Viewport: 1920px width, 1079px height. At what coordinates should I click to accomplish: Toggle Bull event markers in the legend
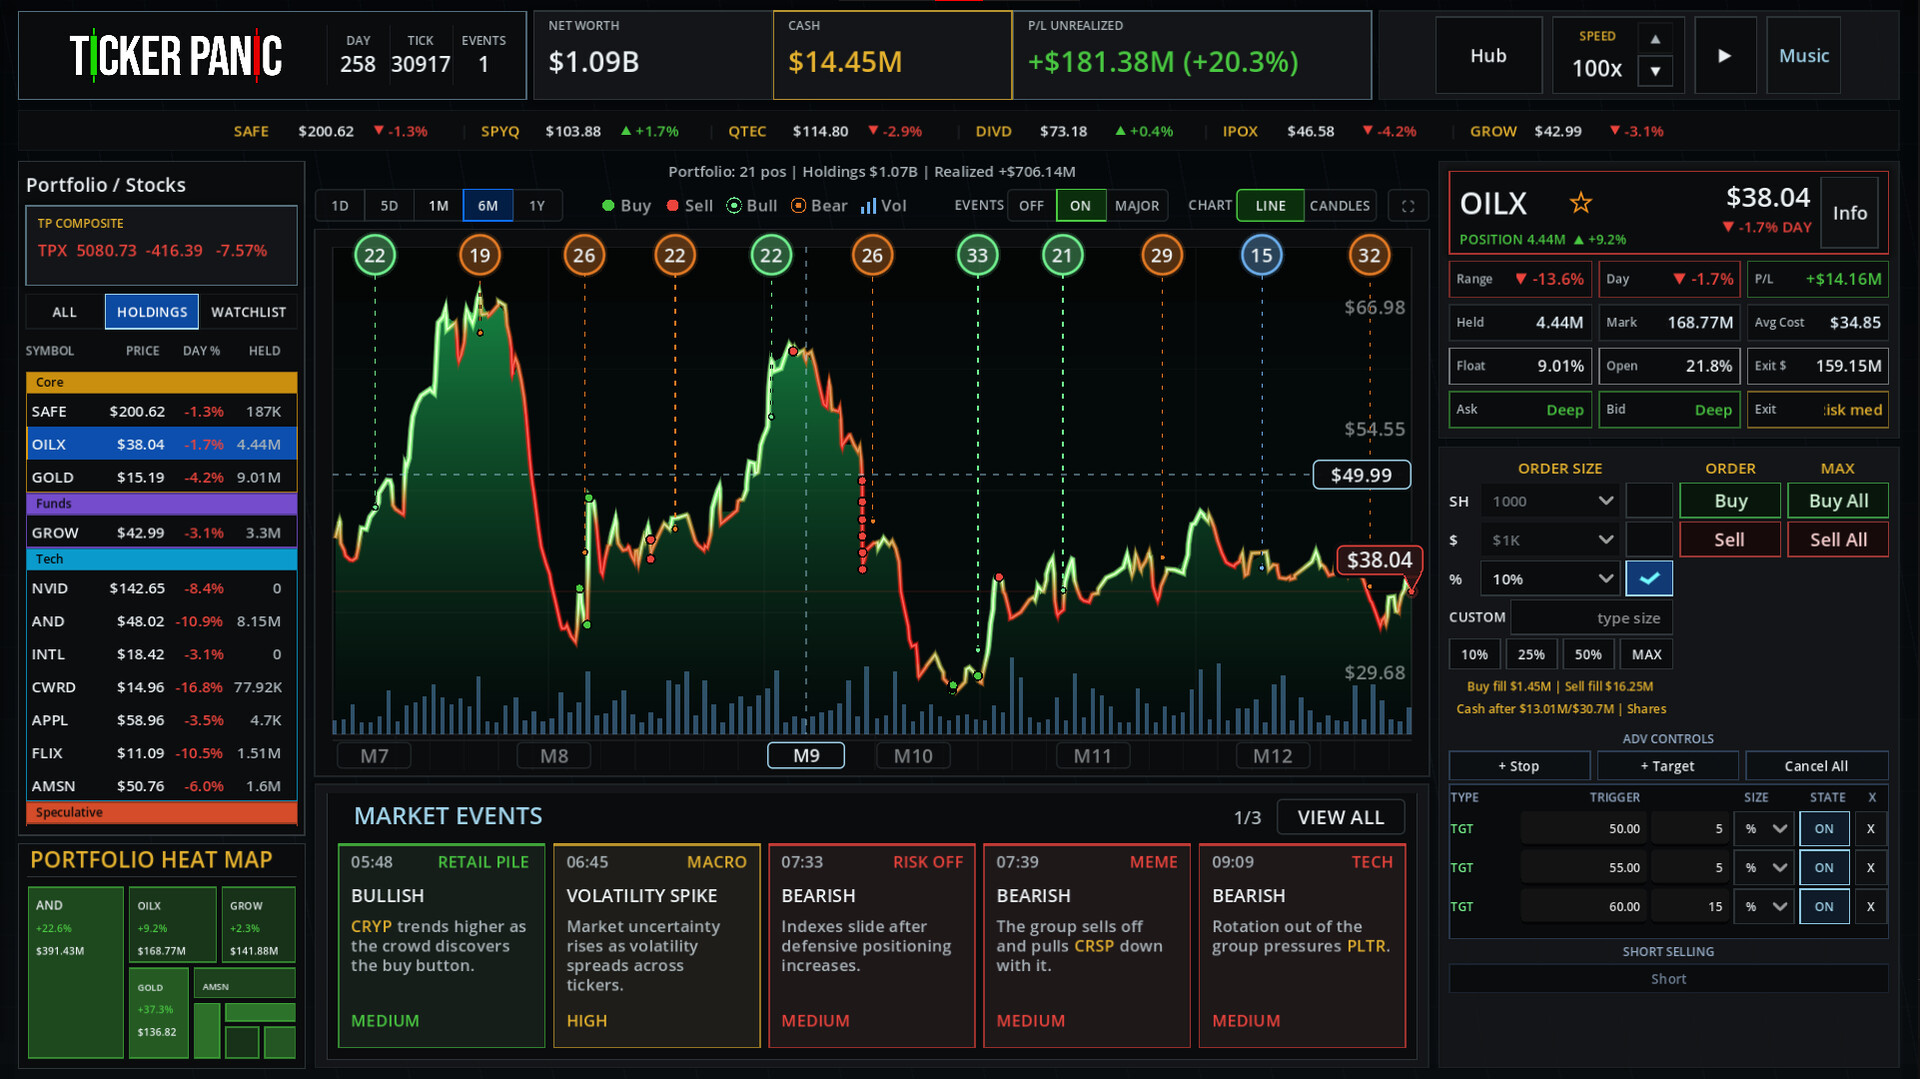coord(752,206)
